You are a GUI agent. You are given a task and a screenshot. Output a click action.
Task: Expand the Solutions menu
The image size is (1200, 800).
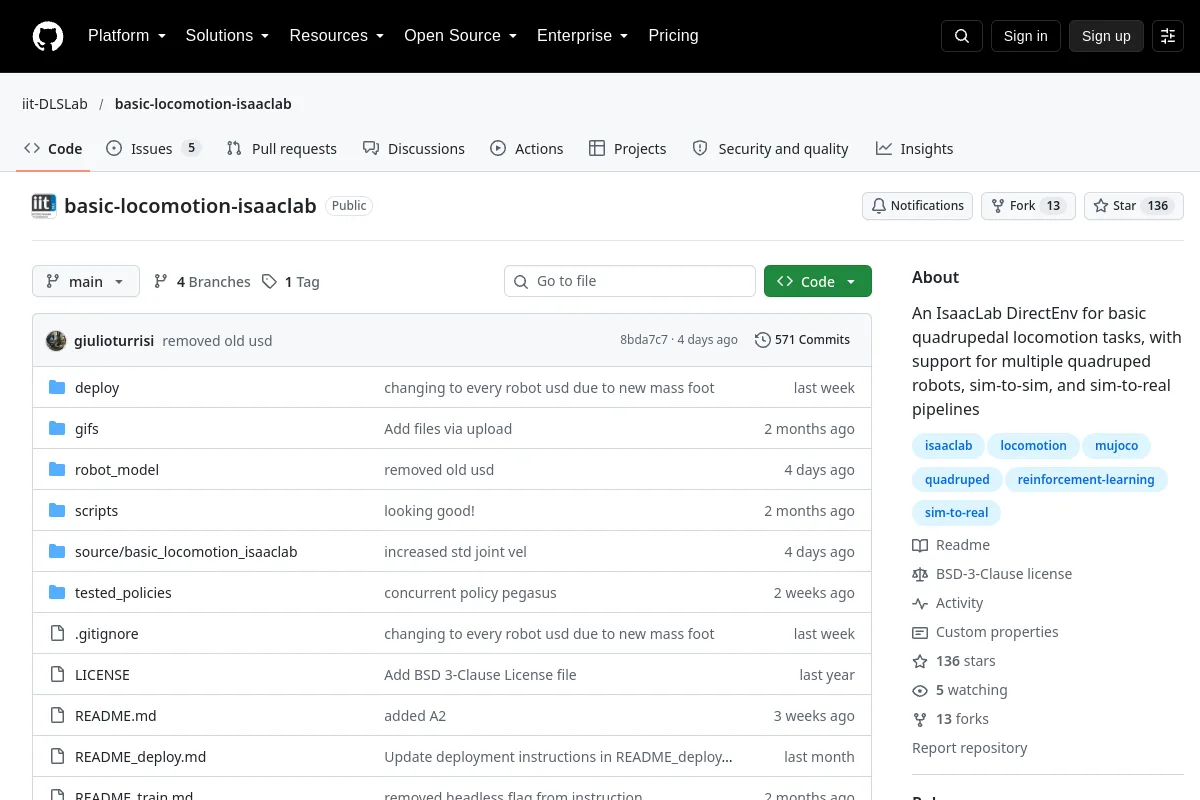228,36
